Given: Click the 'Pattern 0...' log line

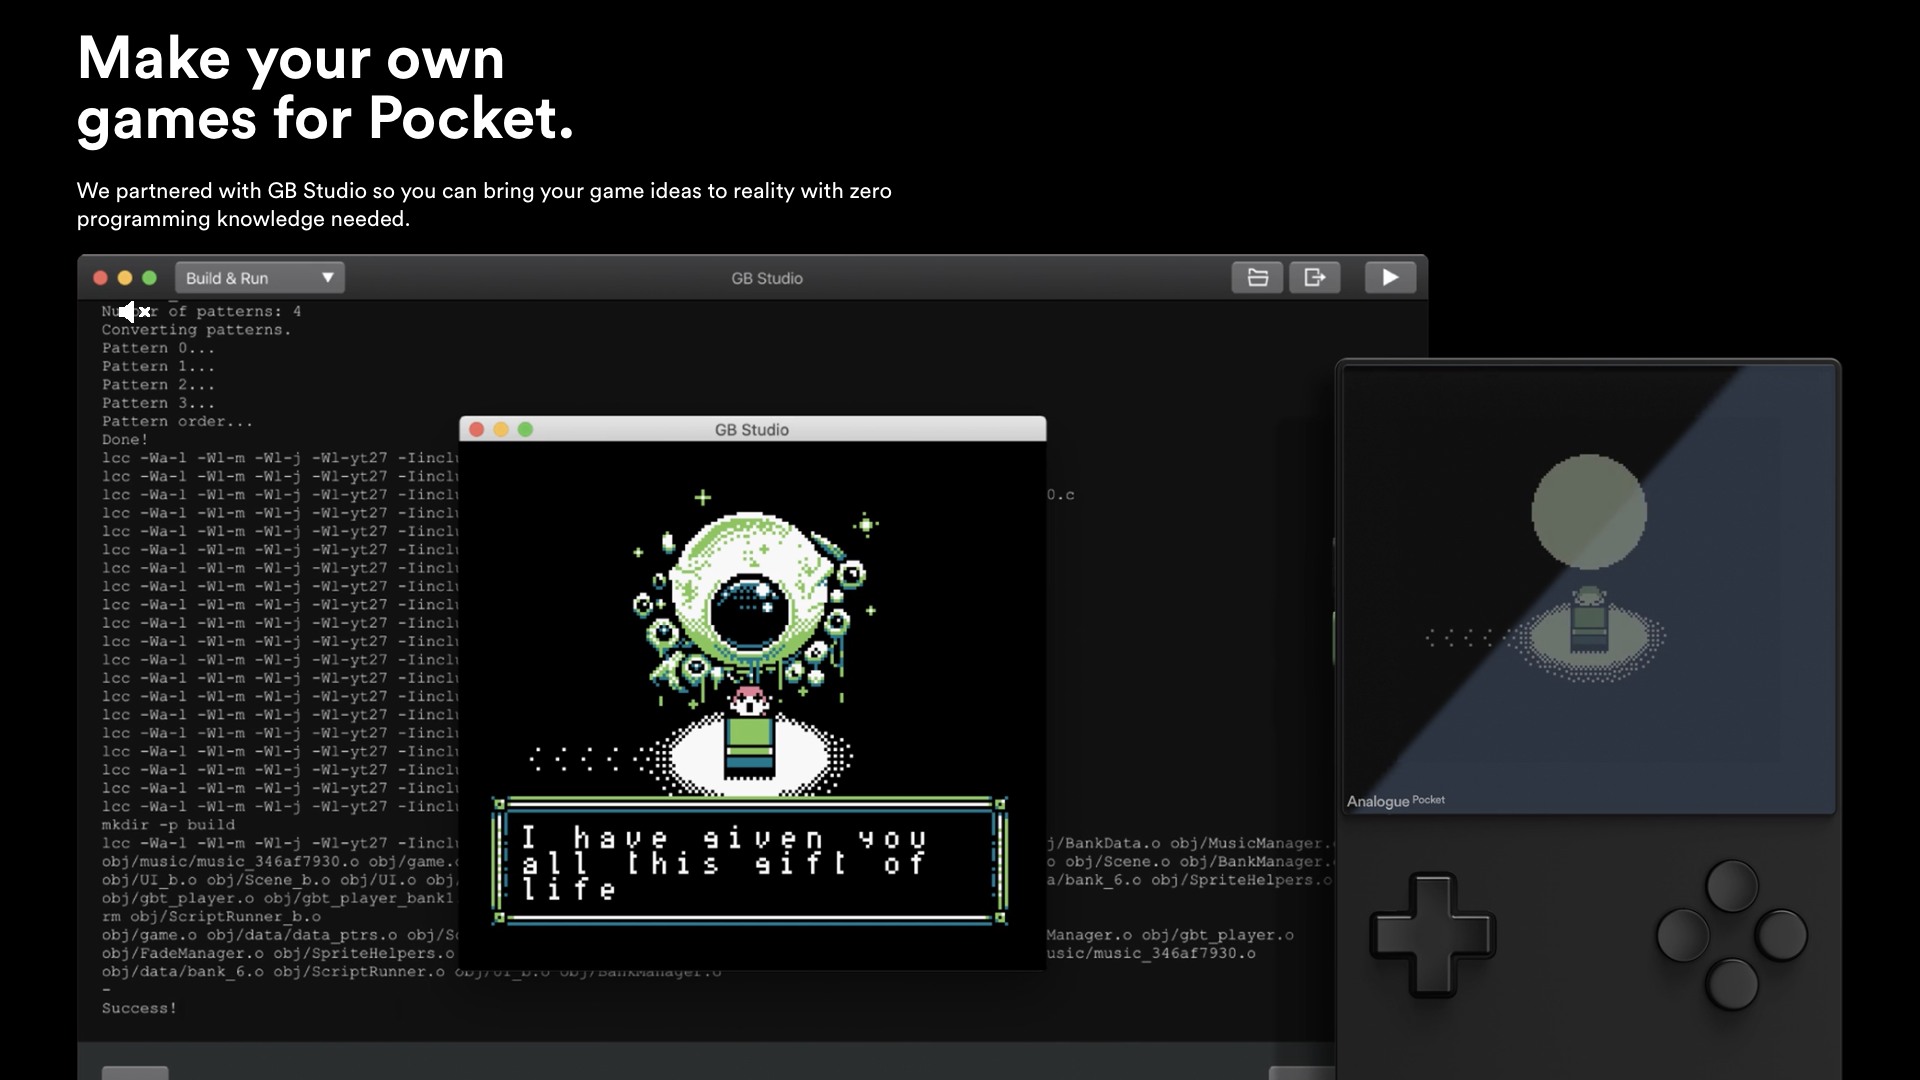Looking at the screenshot, I should [x=158, y=348].
